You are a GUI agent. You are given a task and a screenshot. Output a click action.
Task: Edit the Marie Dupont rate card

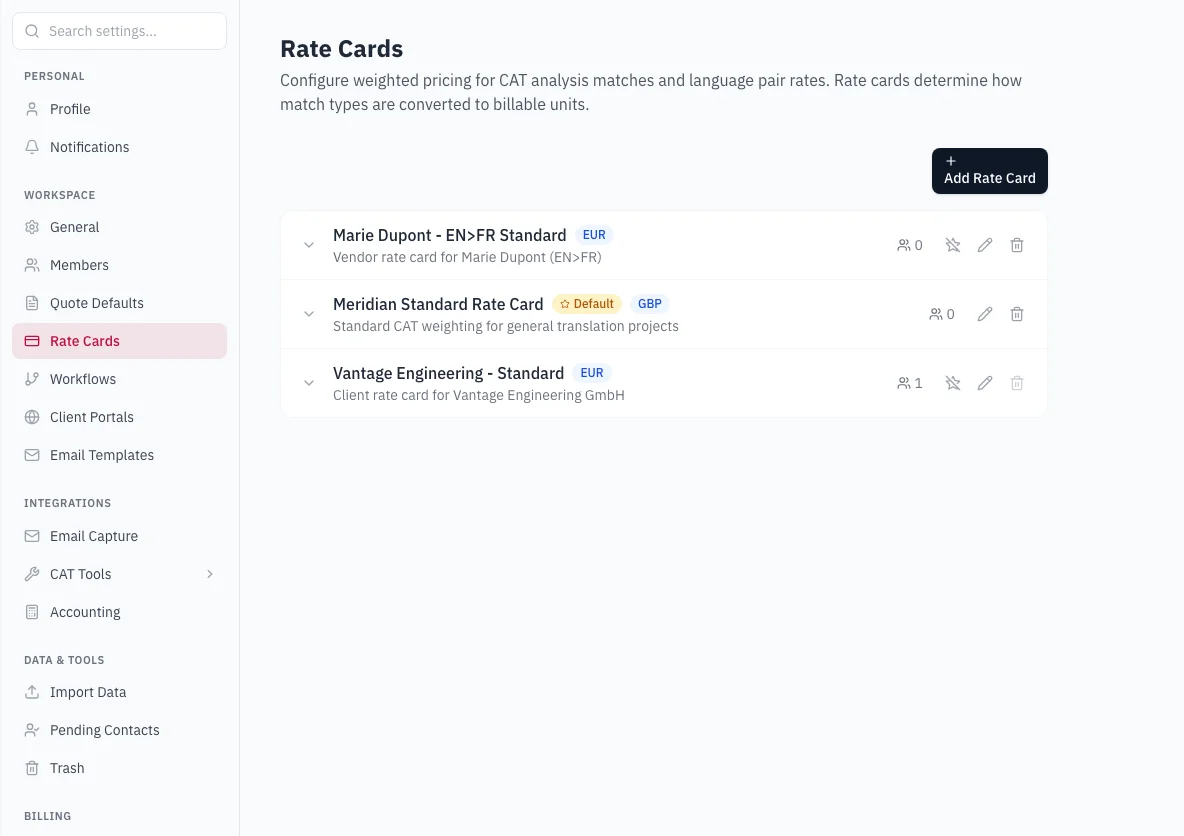pos(985,245)
